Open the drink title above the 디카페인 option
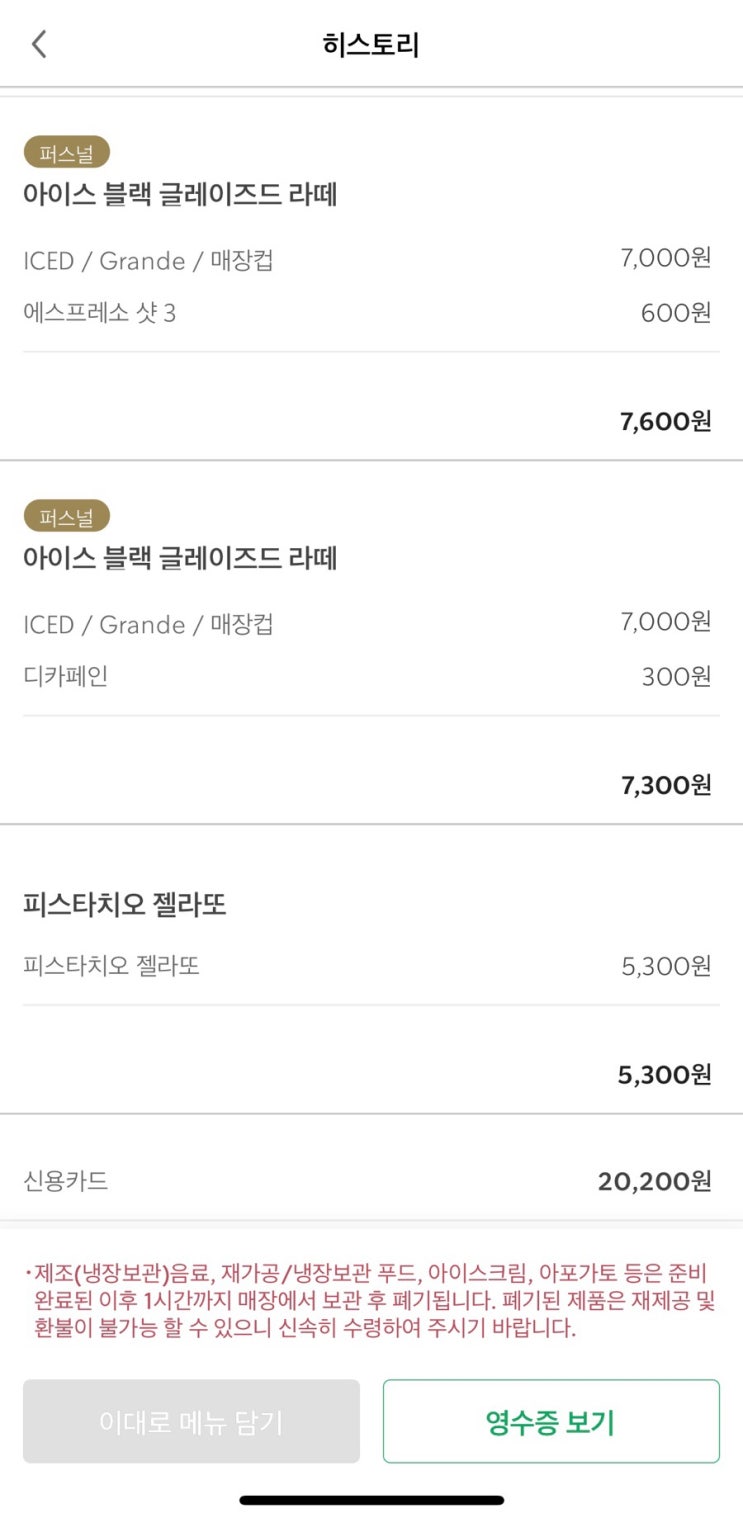 click(180, 558)
